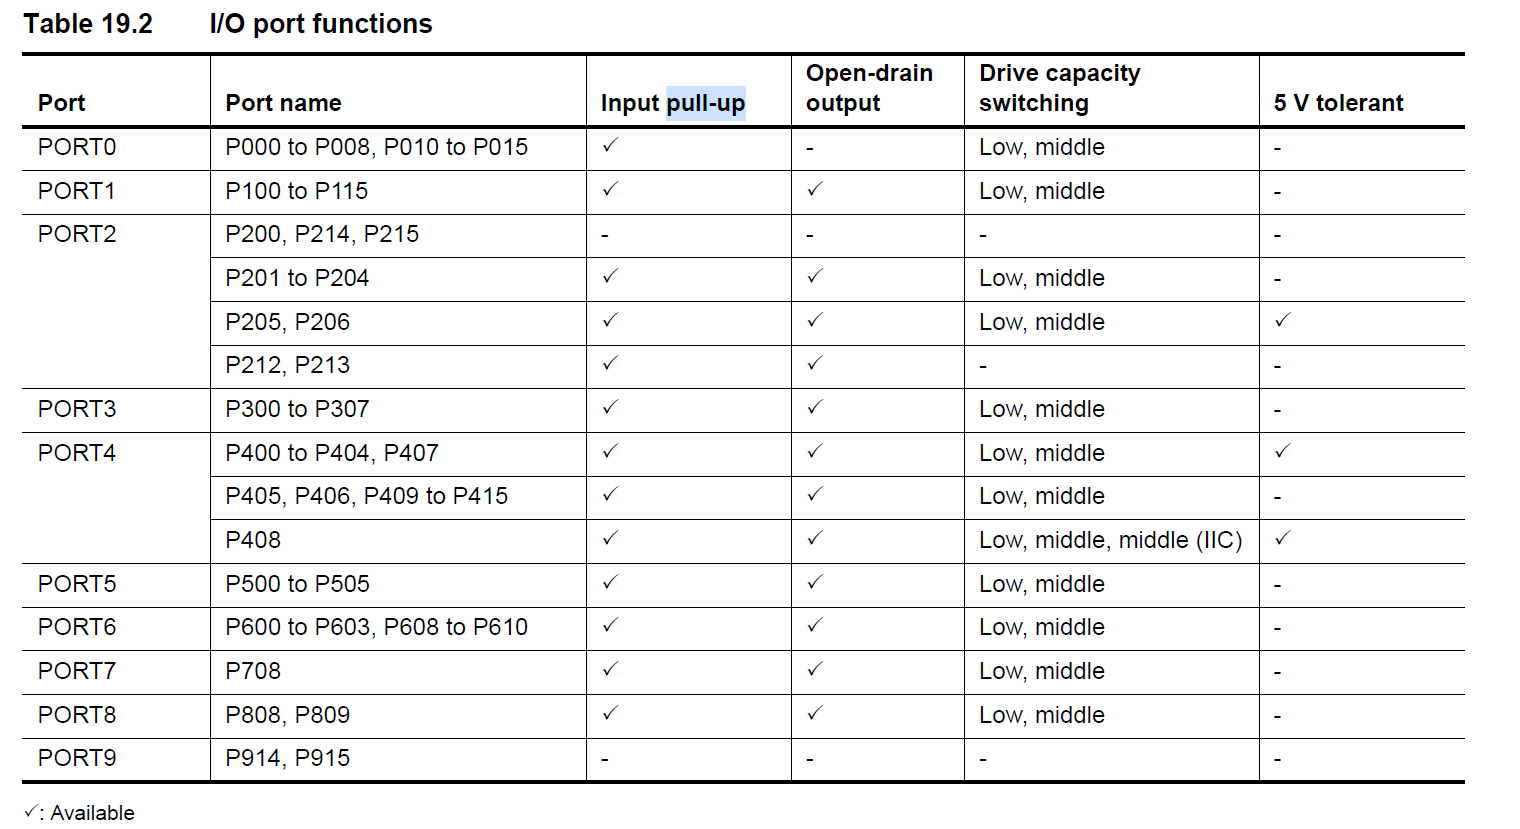Click the P400 to P404, P407 5 V tolerant checkmark
Image resolution: width=1520 pixels, height=829 pixels.
pyautogui.click(x=1283, y=451)
